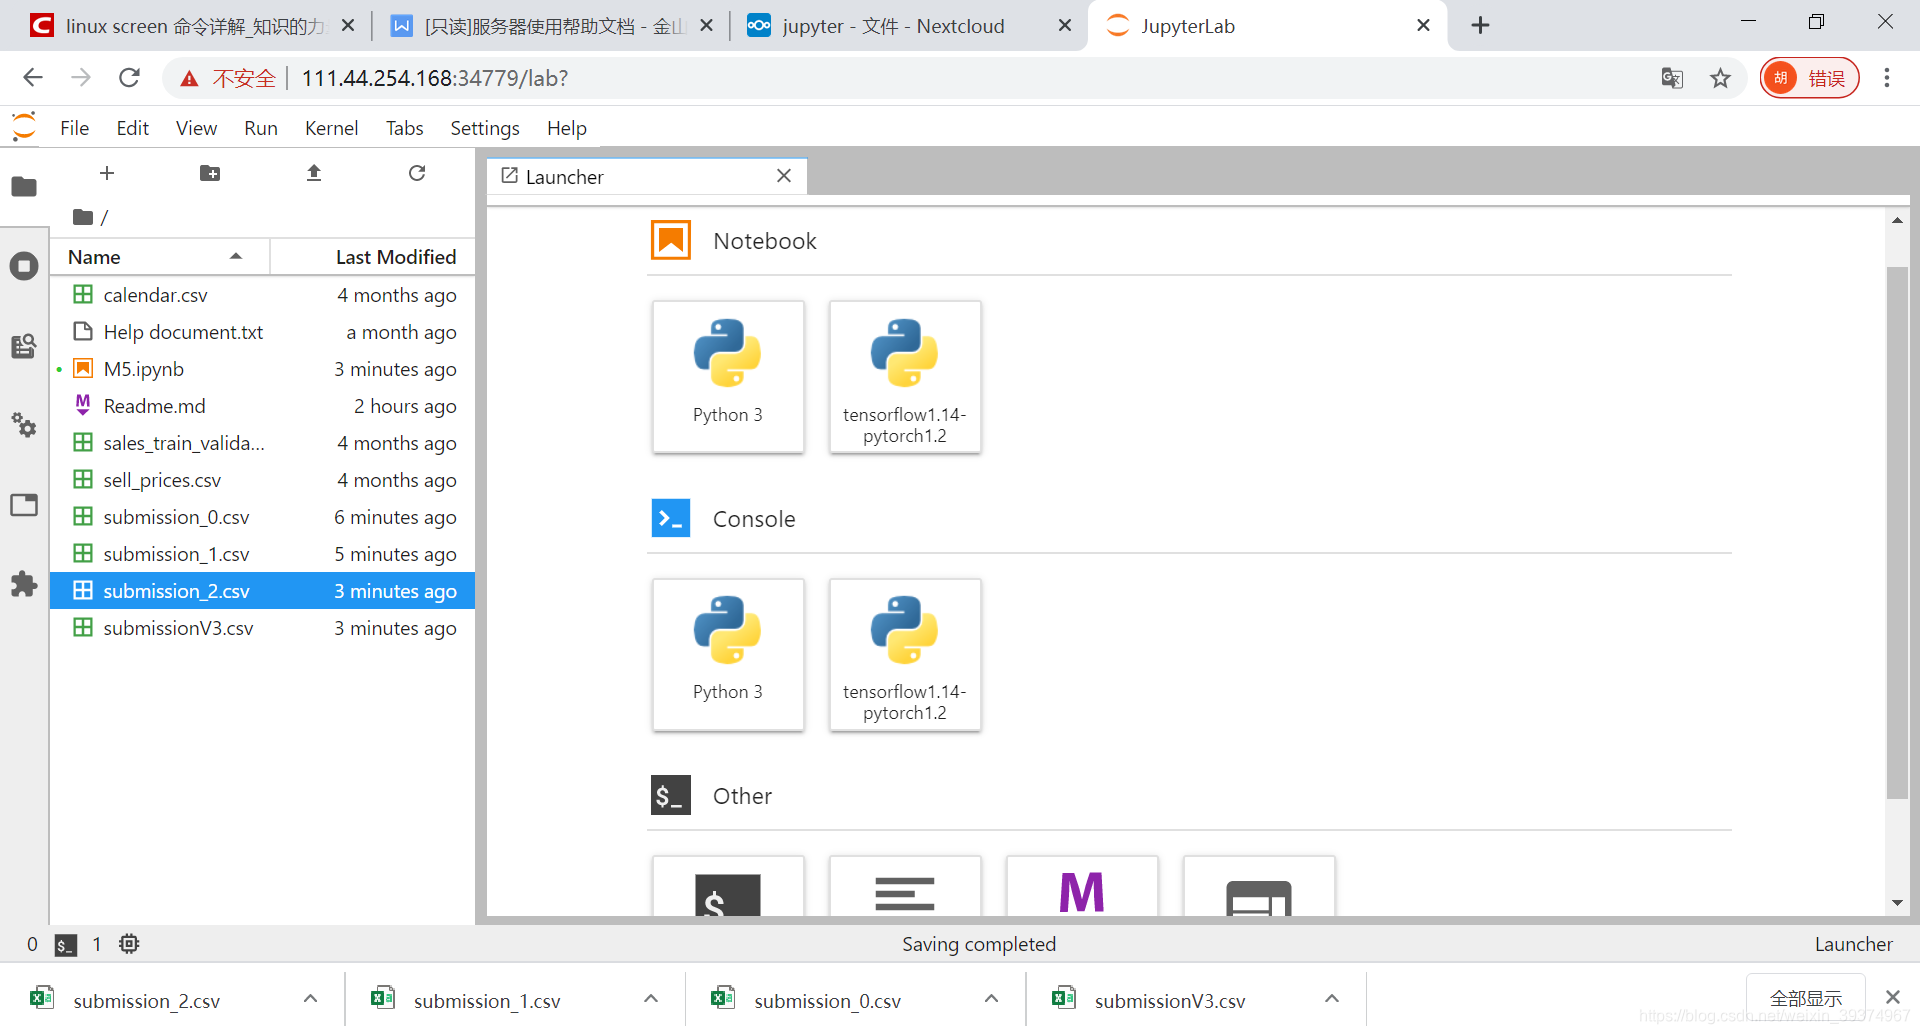This screenshot has width=1920, height=1034.
Task: Expand submission_0.csv download options chevron
Action: click(x=991, y=999)
